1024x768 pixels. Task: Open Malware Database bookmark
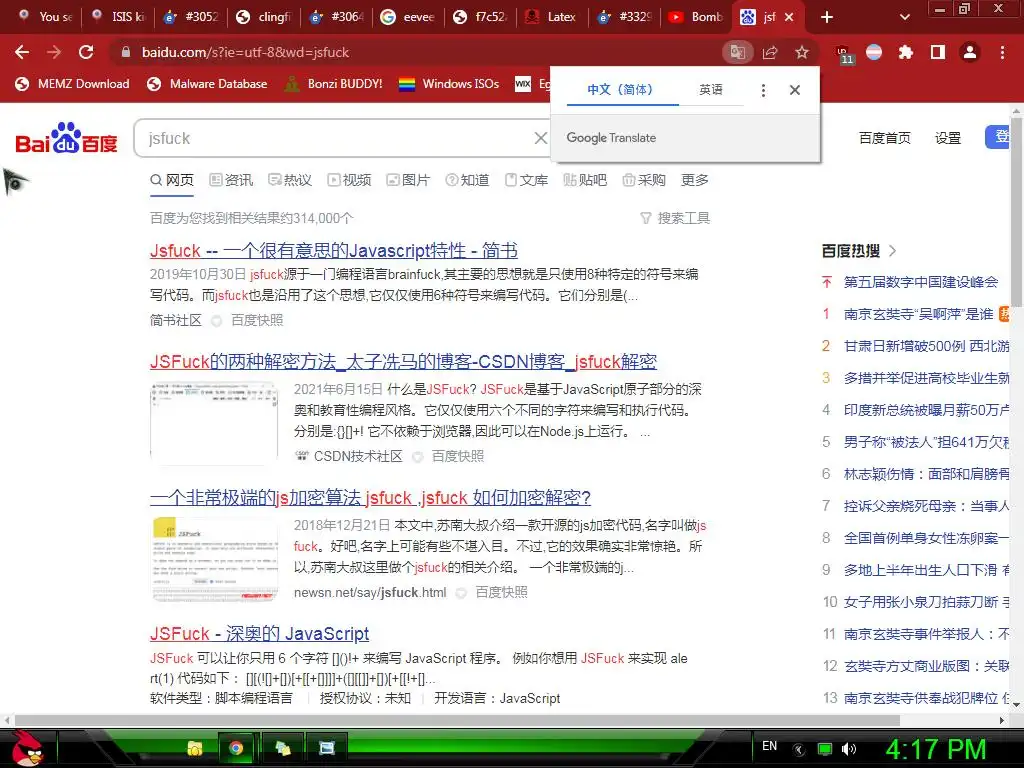point(207,84)
